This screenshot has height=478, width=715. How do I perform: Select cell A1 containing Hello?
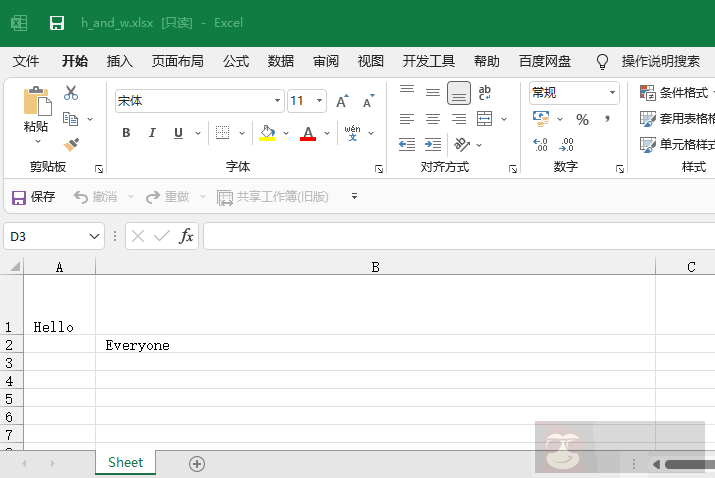59,305
